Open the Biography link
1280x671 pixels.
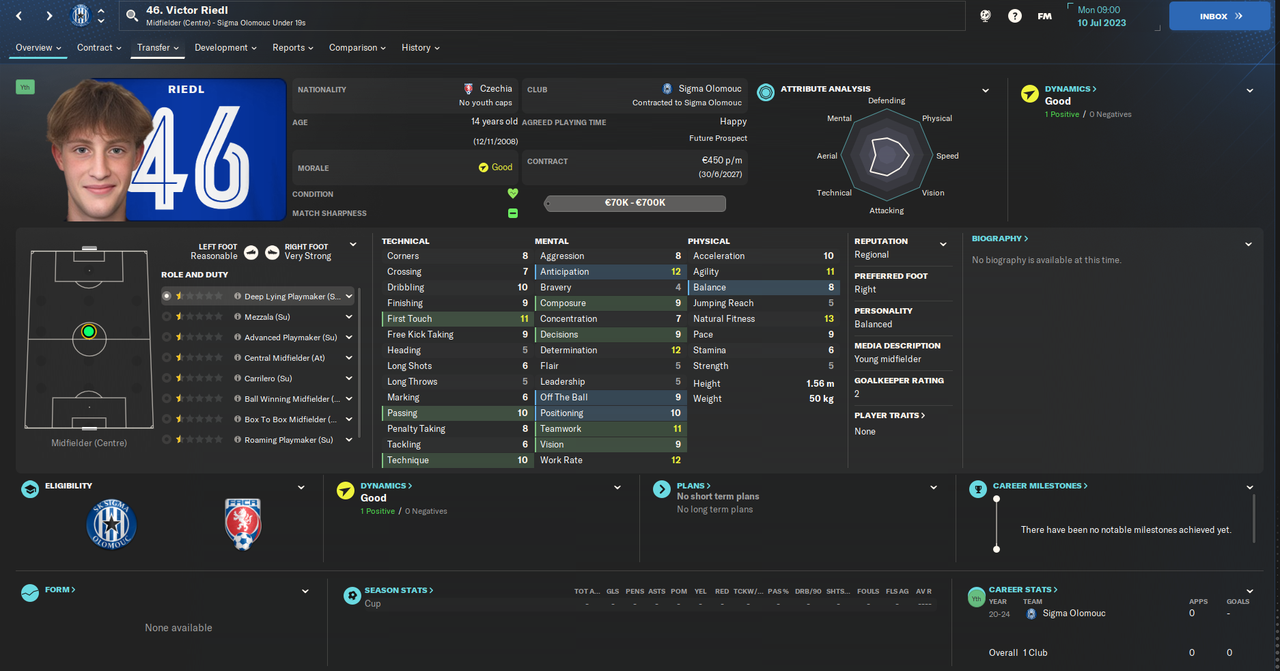click(x=1000, y=239)
